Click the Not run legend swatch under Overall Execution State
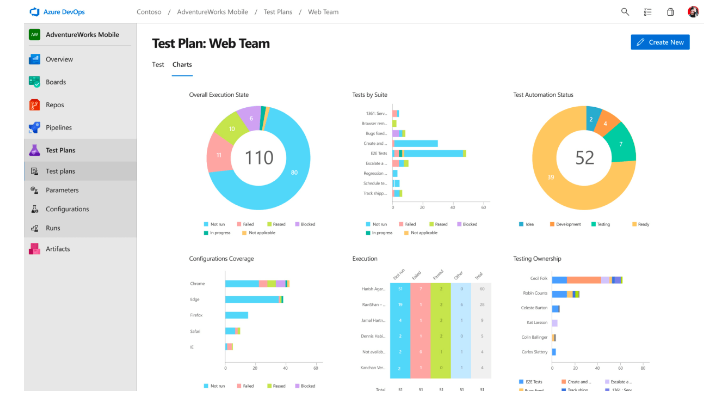721x411 pixels. 206,224
